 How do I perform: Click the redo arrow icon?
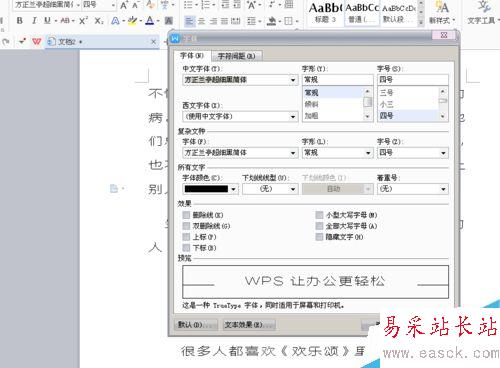[6, 42]
